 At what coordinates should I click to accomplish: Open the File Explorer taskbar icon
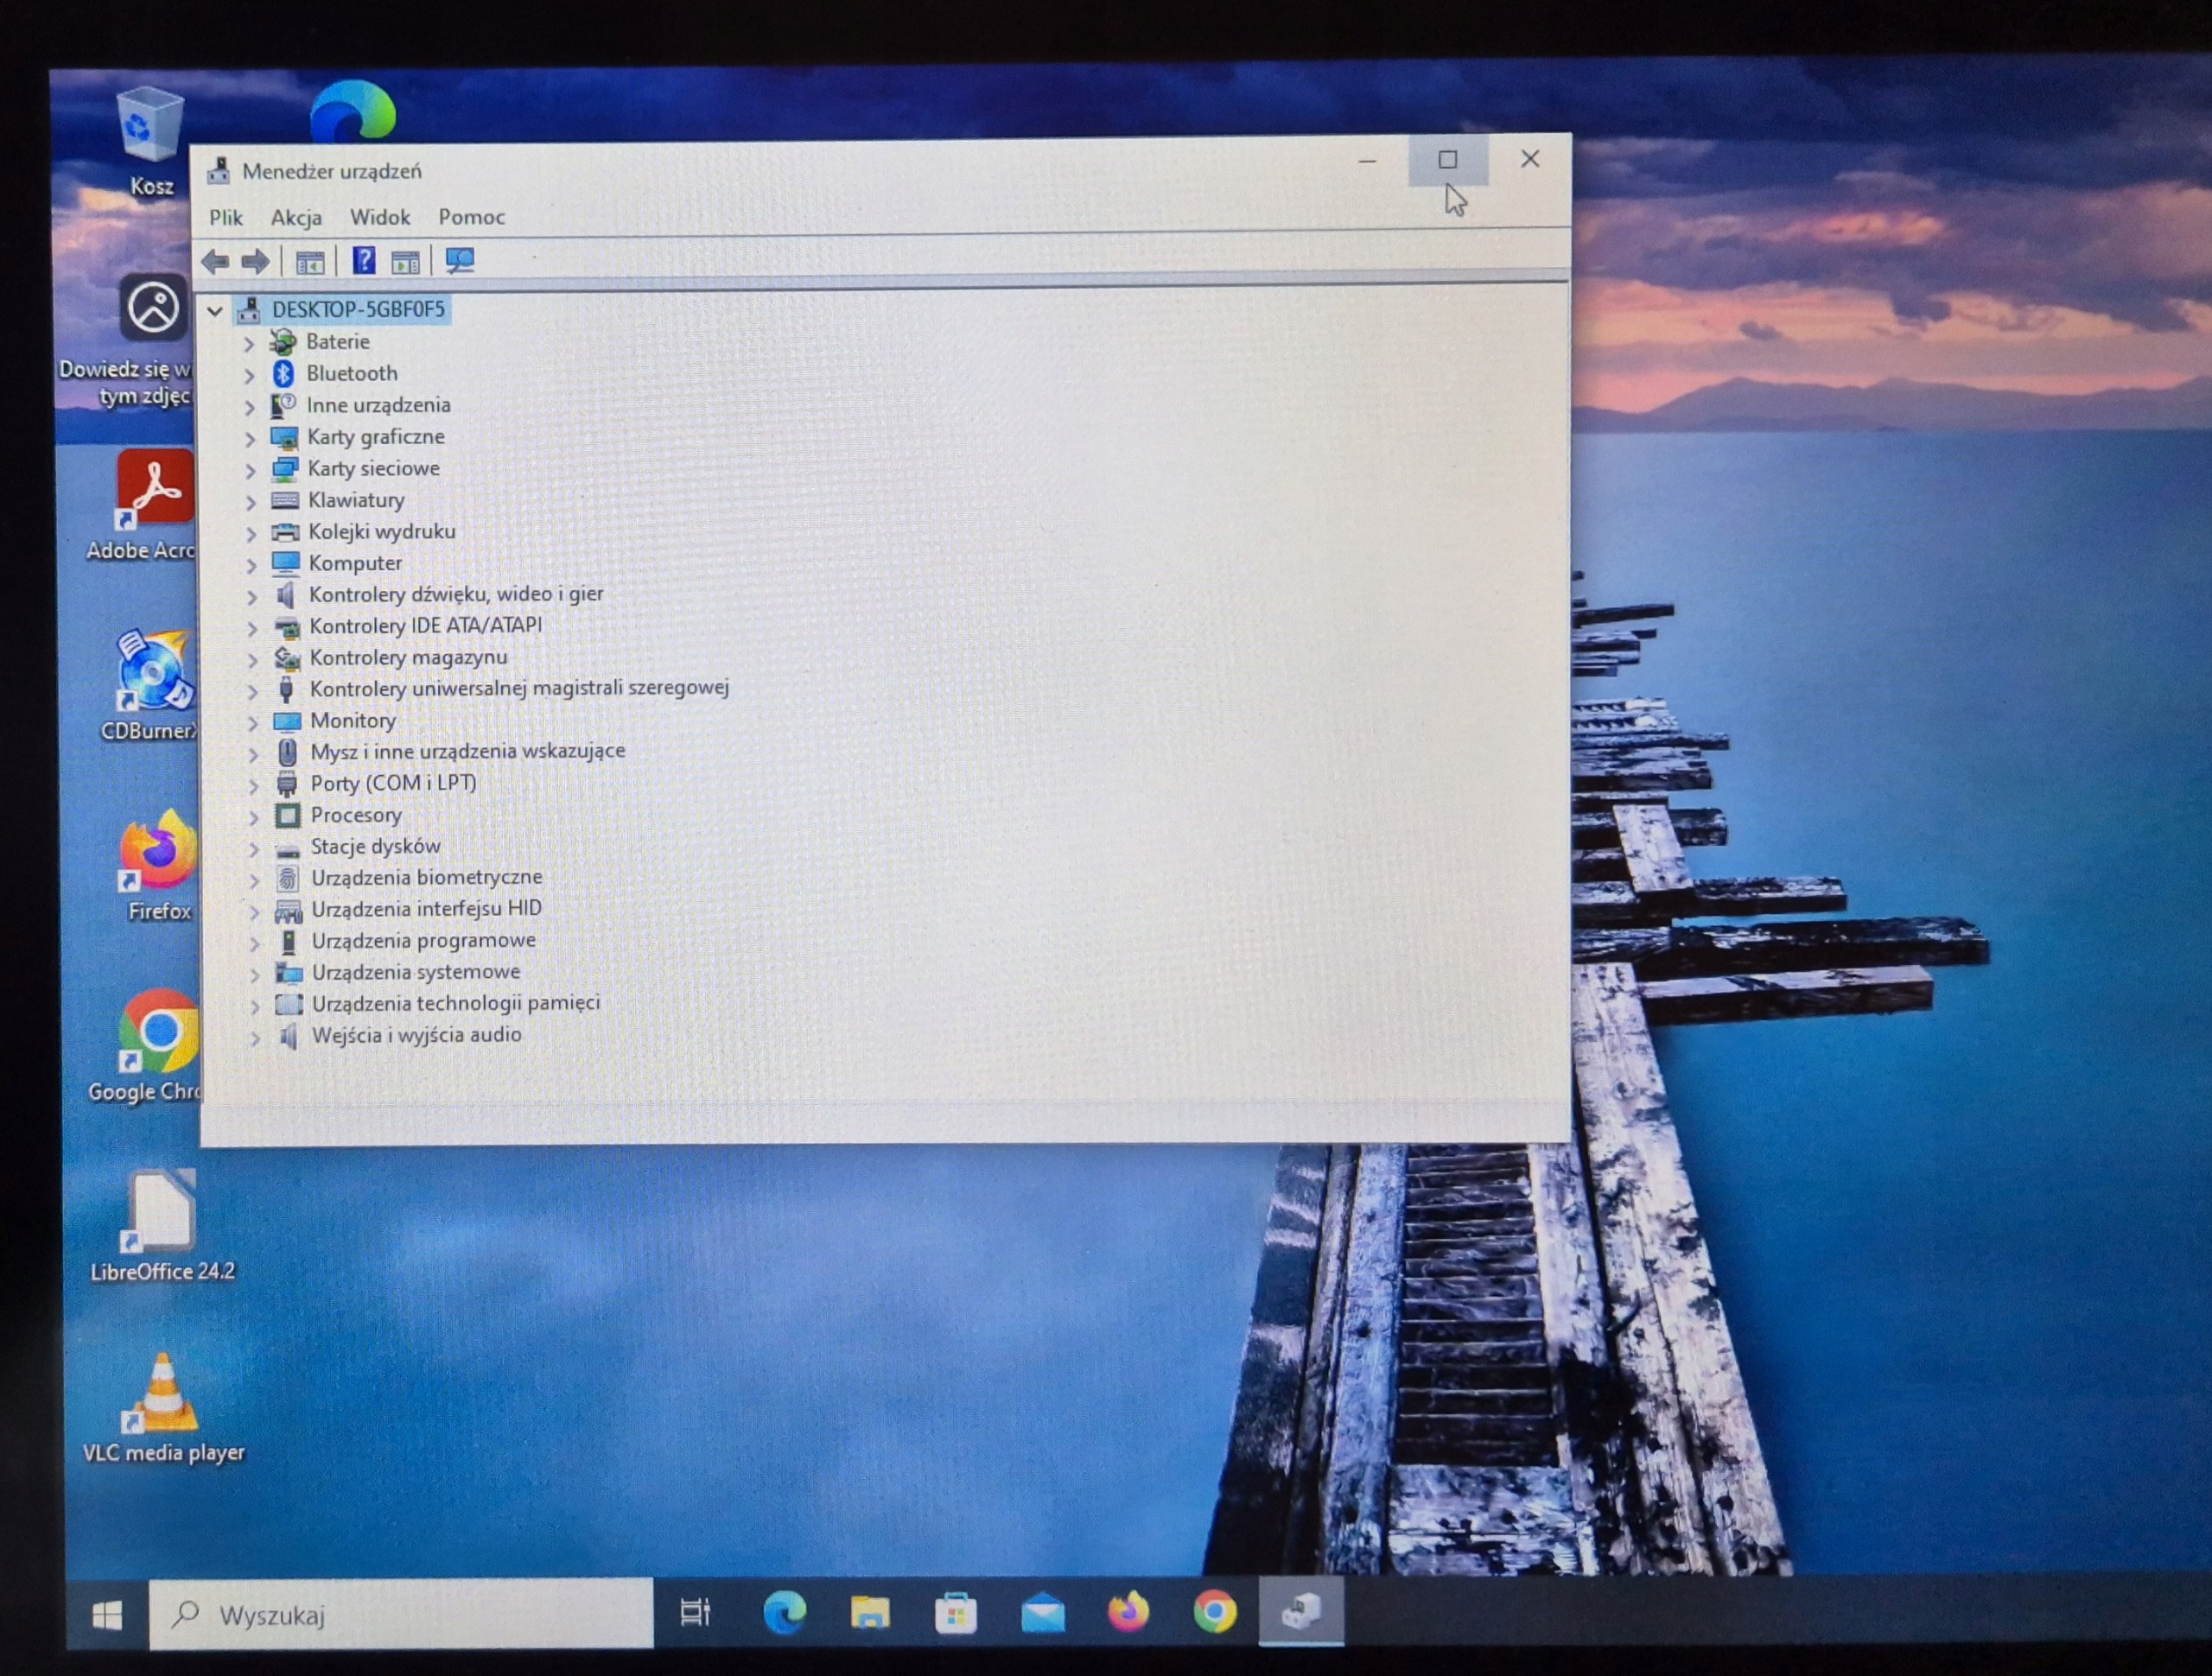pyautogui.click(x=869, y=1613)
